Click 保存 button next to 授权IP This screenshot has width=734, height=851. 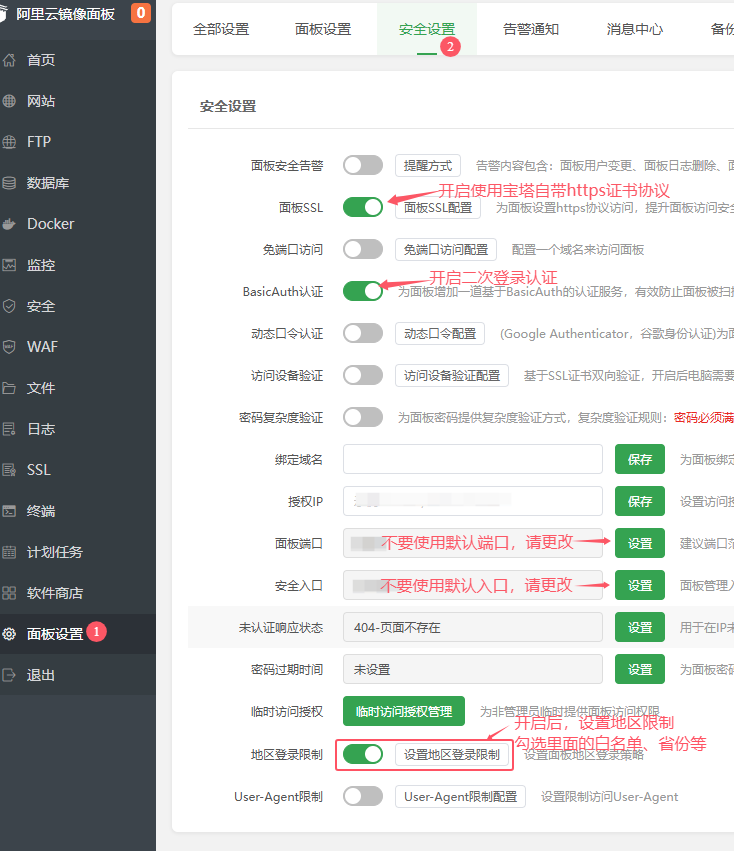point(640,501)
